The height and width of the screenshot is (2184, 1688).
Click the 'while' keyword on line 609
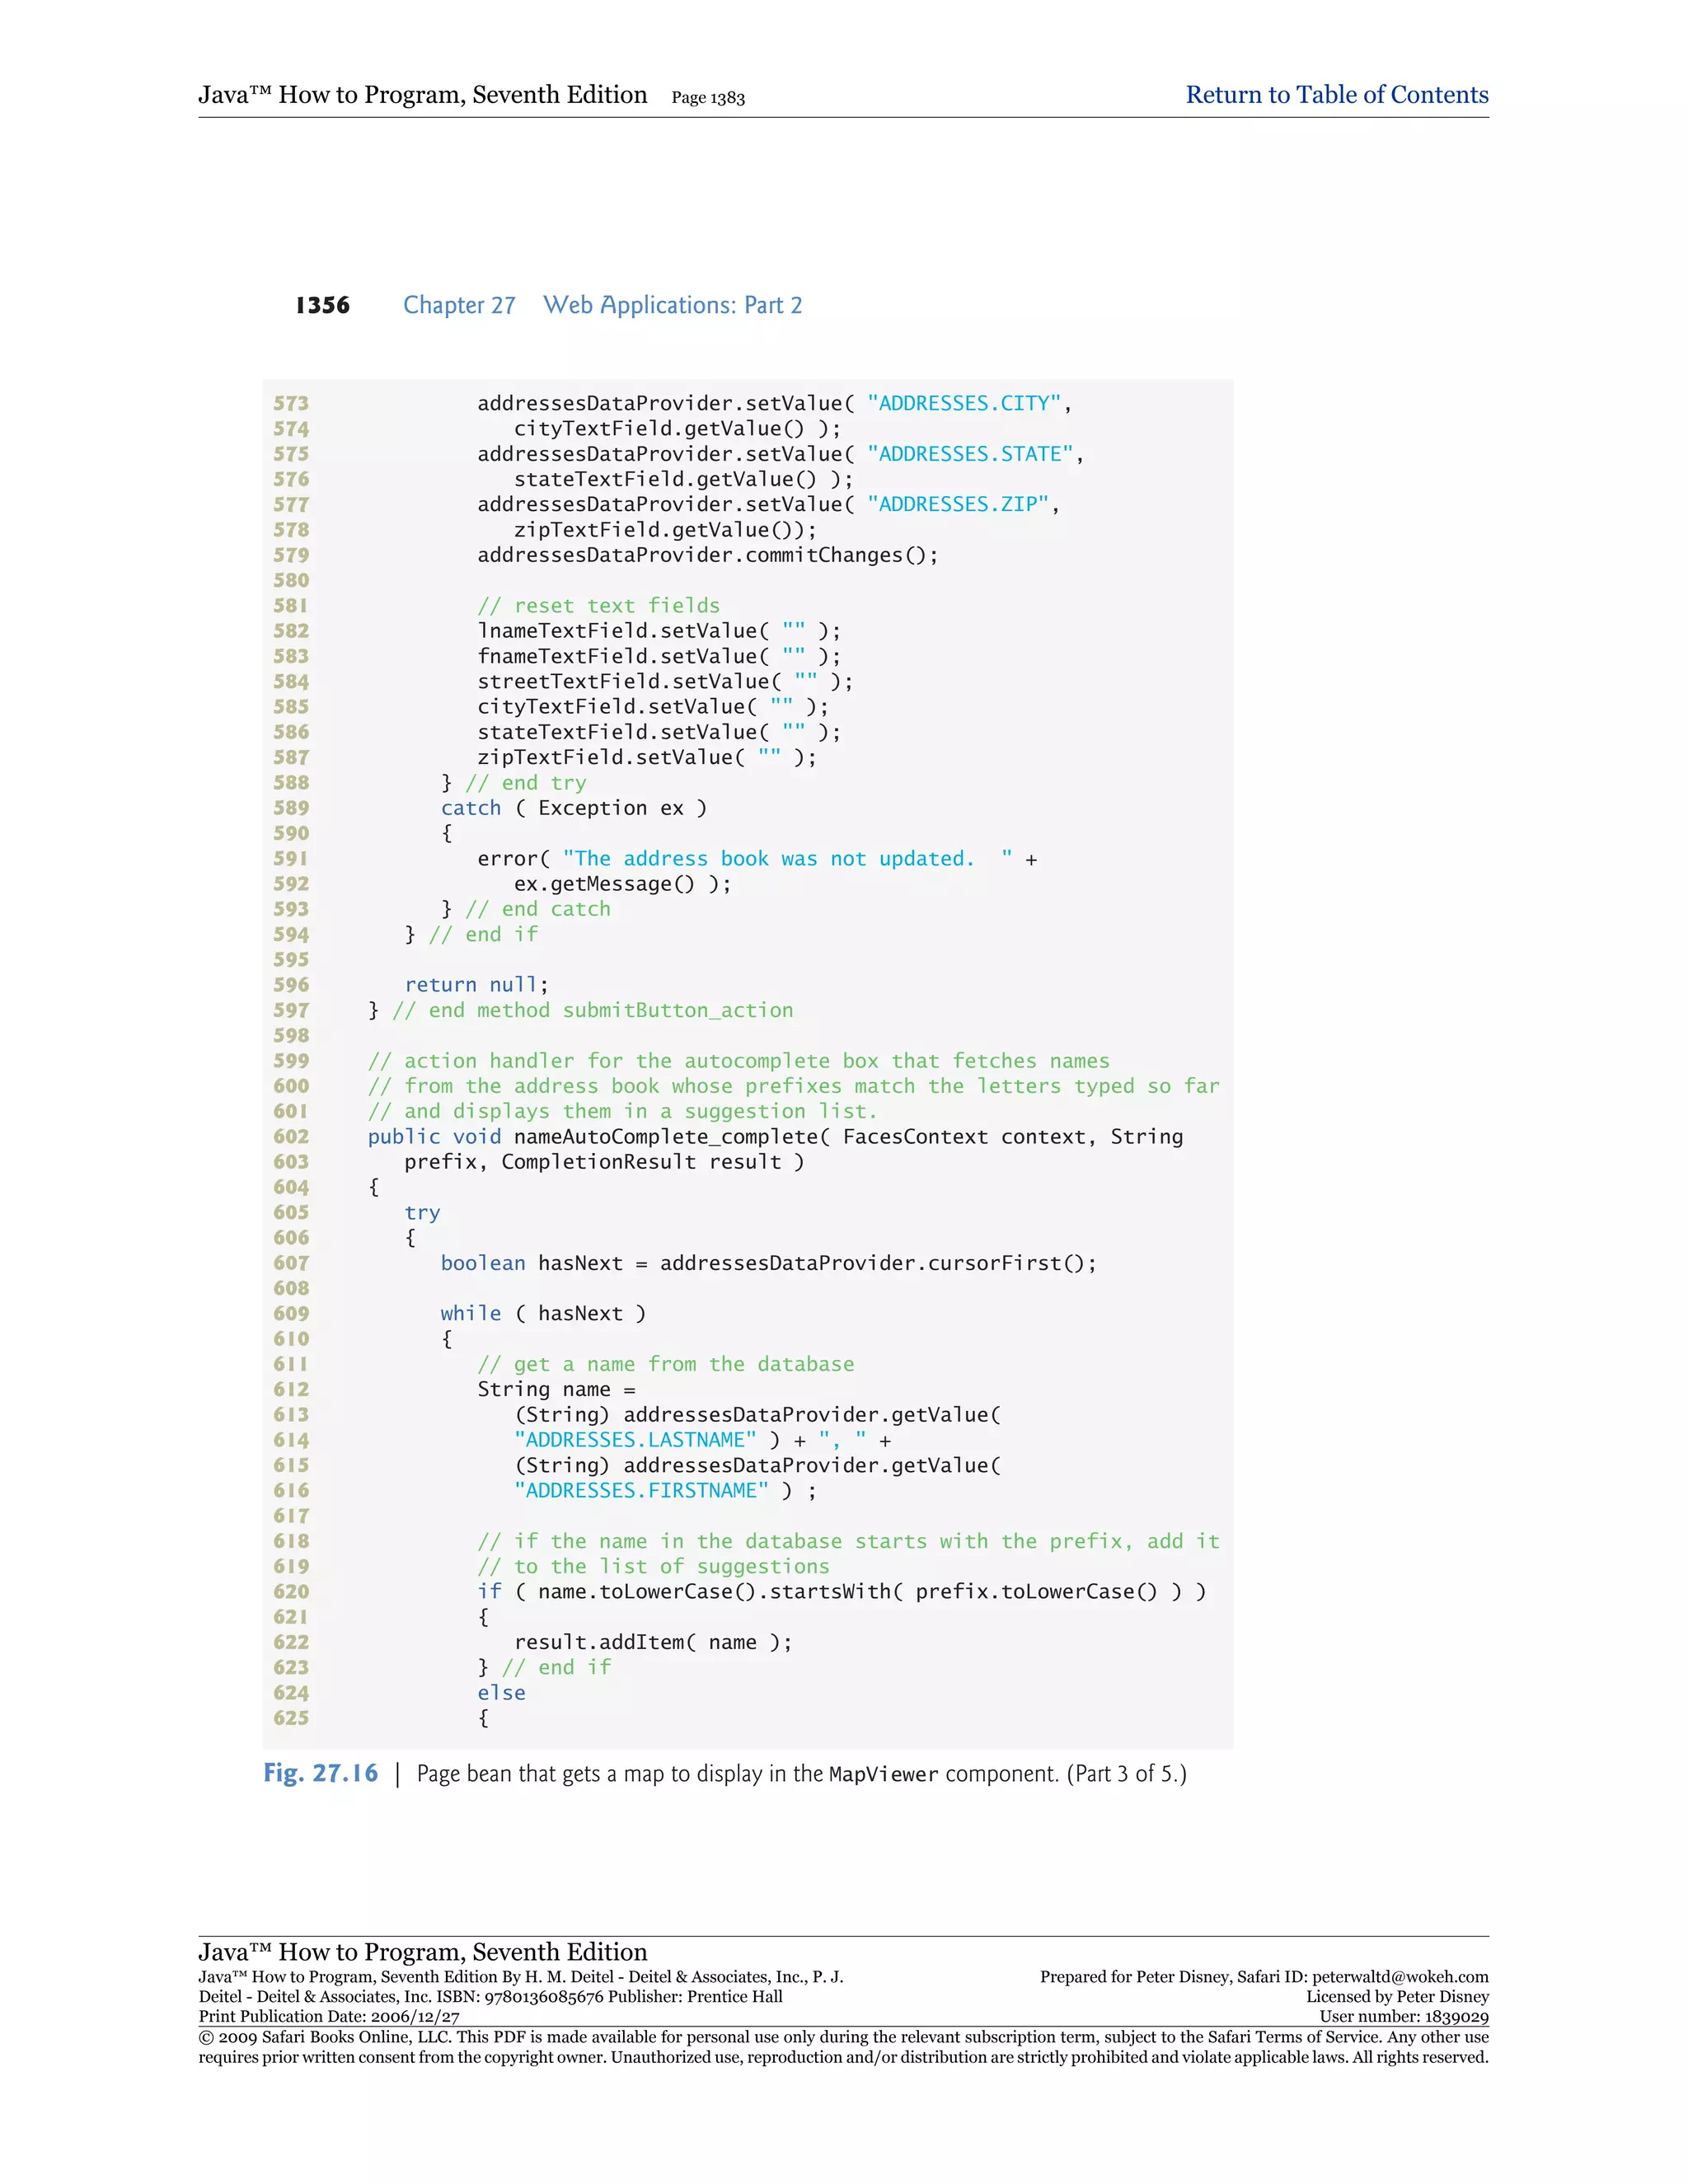click(470, 1313)
